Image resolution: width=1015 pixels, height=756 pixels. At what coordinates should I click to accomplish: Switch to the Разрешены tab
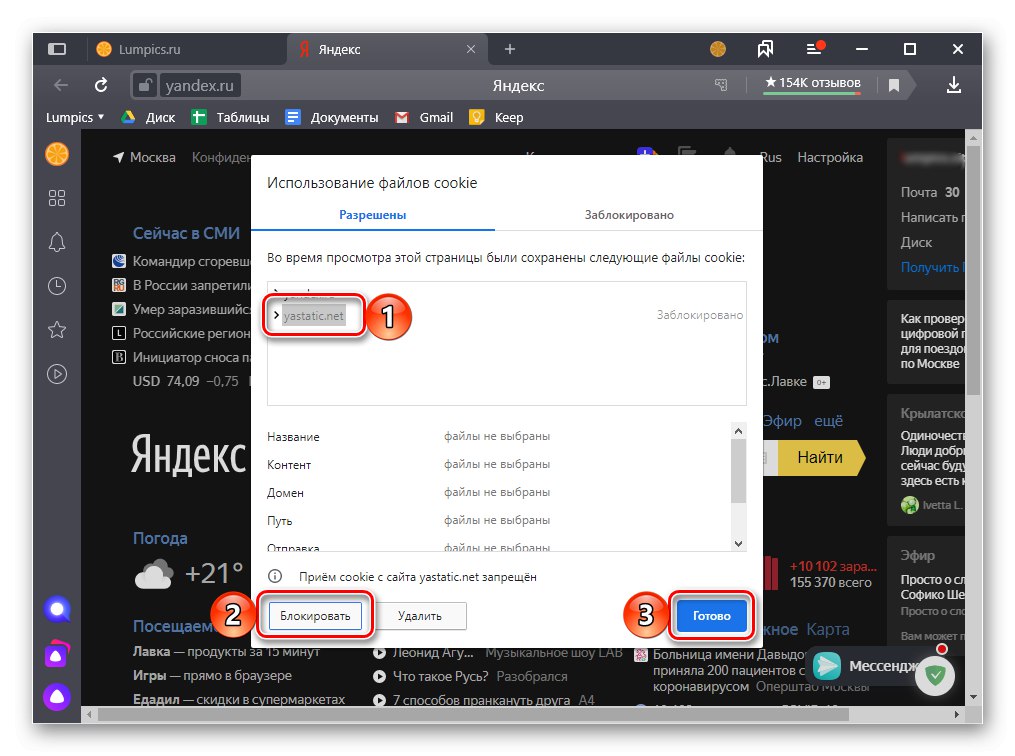pos(373,215)
